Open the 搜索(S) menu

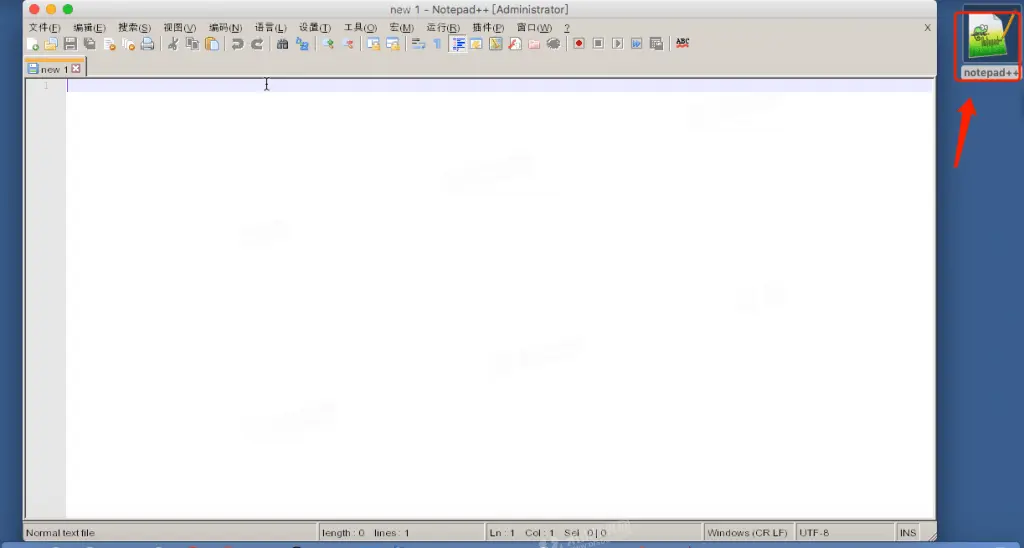click(135, 27)
